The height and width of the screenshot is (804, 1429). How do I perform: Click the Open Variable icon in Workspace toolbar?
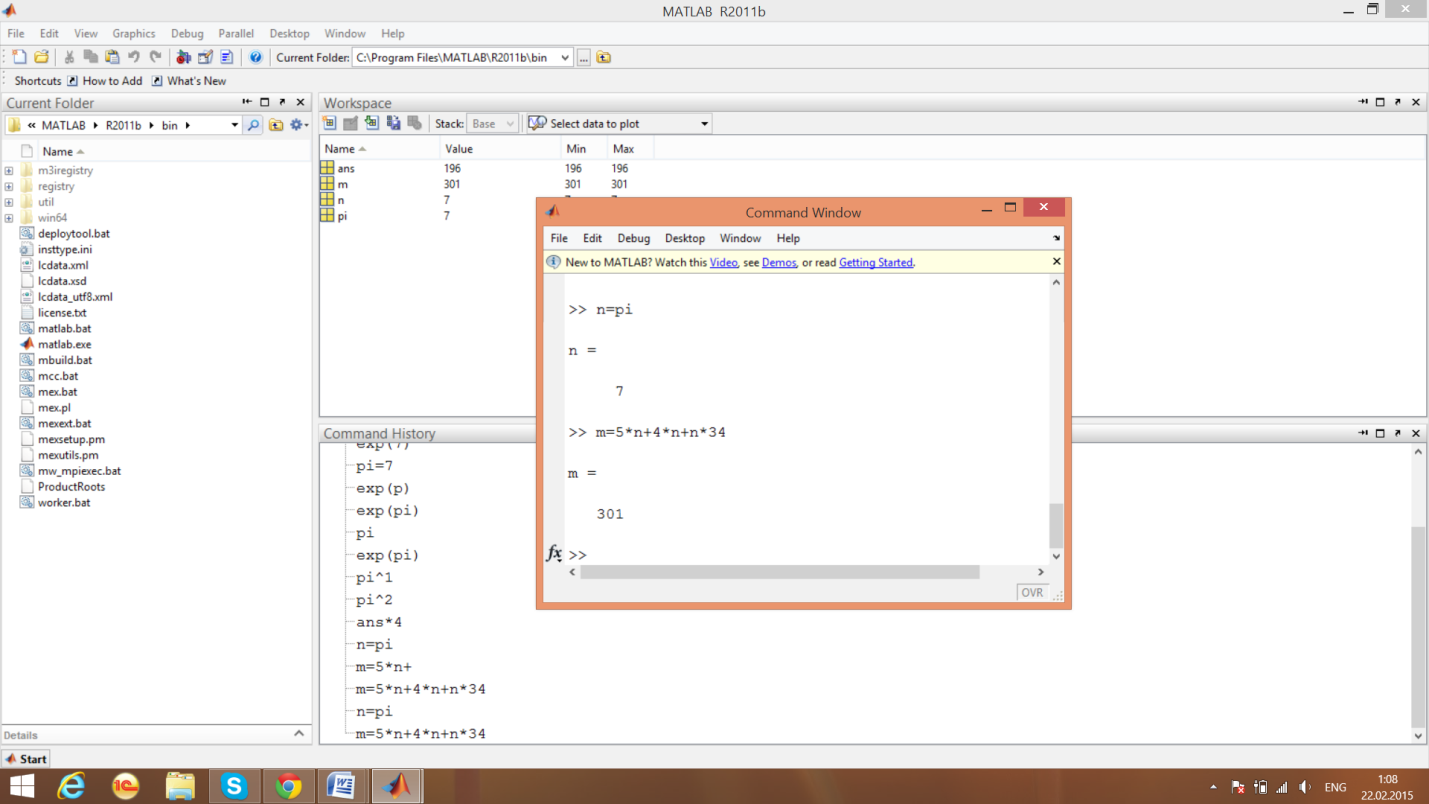[x=351, y=123]
